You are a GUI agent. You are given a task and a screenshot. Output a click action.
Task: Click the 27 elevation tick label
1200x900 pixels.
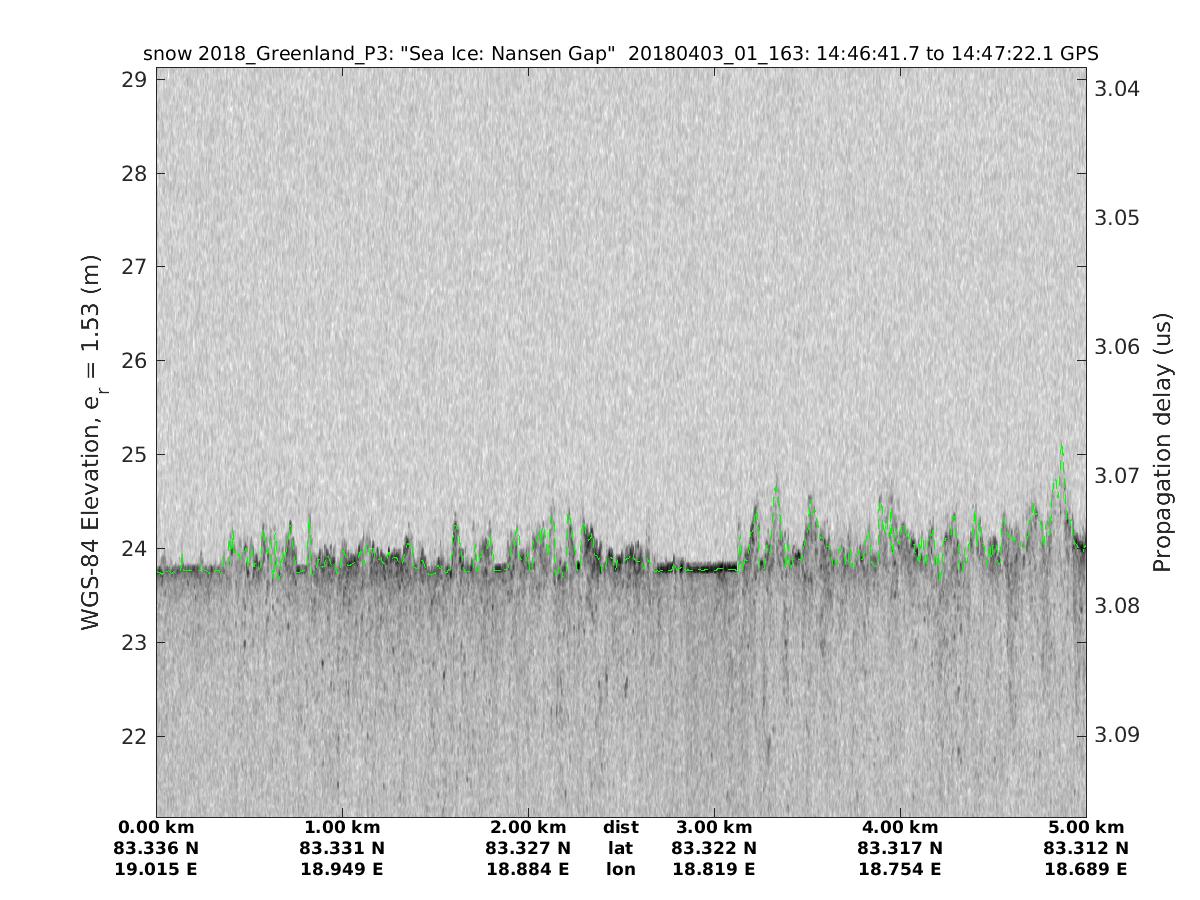click(133, 267)
